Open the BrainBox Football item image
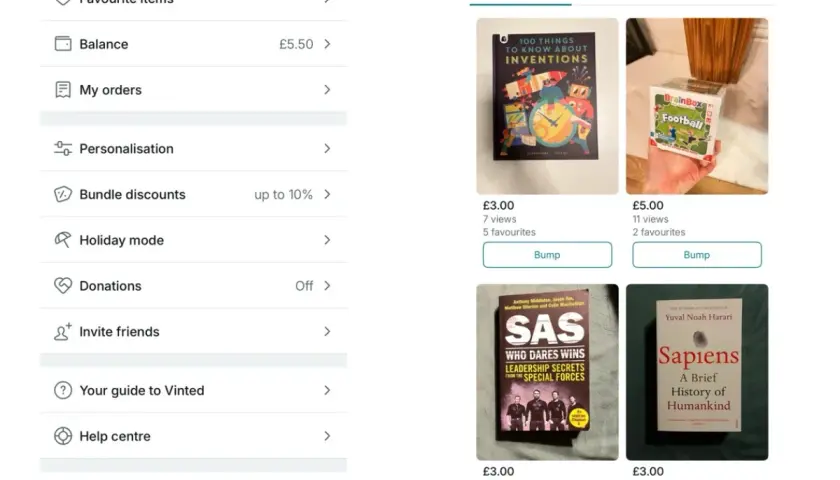This screenshot has height=480, width=840. (x=696, y=106)
